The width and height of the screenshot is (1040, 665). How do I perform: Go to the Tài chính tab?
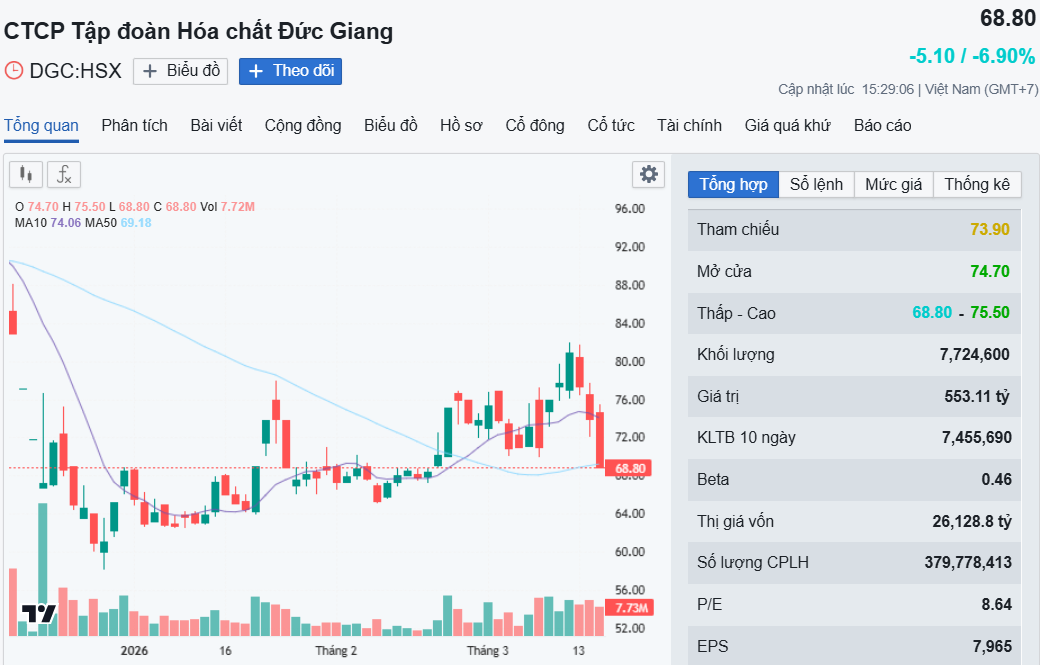pyautogui.click(x=689, y=125)
